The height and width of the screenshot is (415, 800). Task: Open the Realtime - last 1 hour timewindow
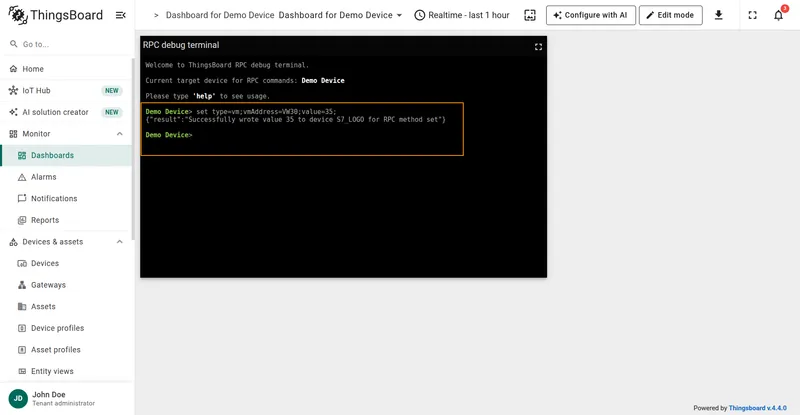(462, 15)
